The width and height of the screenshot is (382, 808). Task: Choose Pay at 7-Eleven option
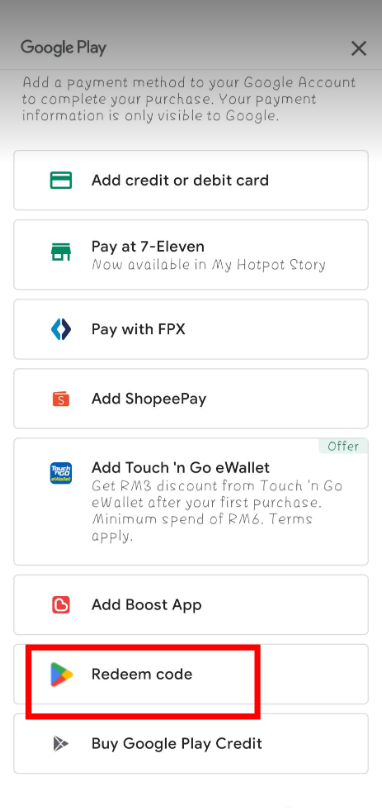[x=191, y=255]
